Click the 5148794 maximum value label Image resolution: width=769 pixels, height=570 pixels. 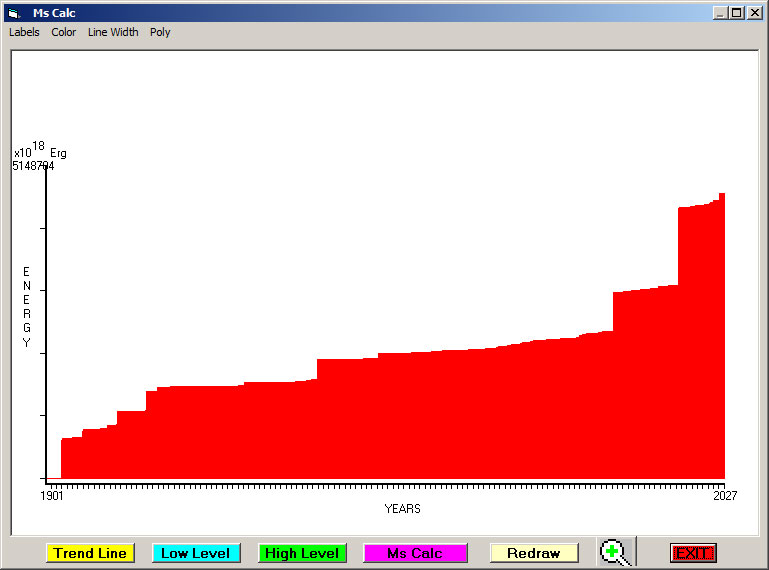pos(33,166)
